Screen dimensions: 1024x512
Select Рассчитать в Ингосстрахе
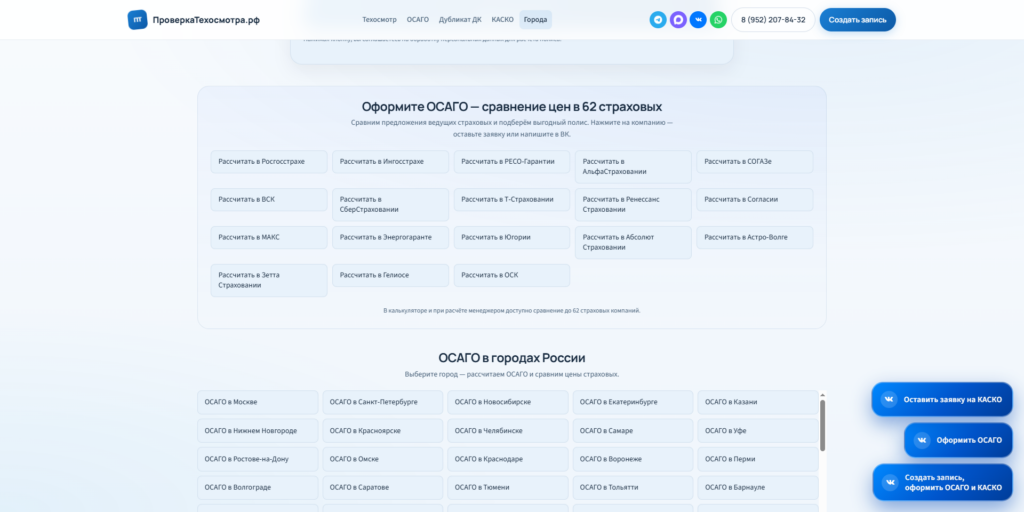coord(391,162)
